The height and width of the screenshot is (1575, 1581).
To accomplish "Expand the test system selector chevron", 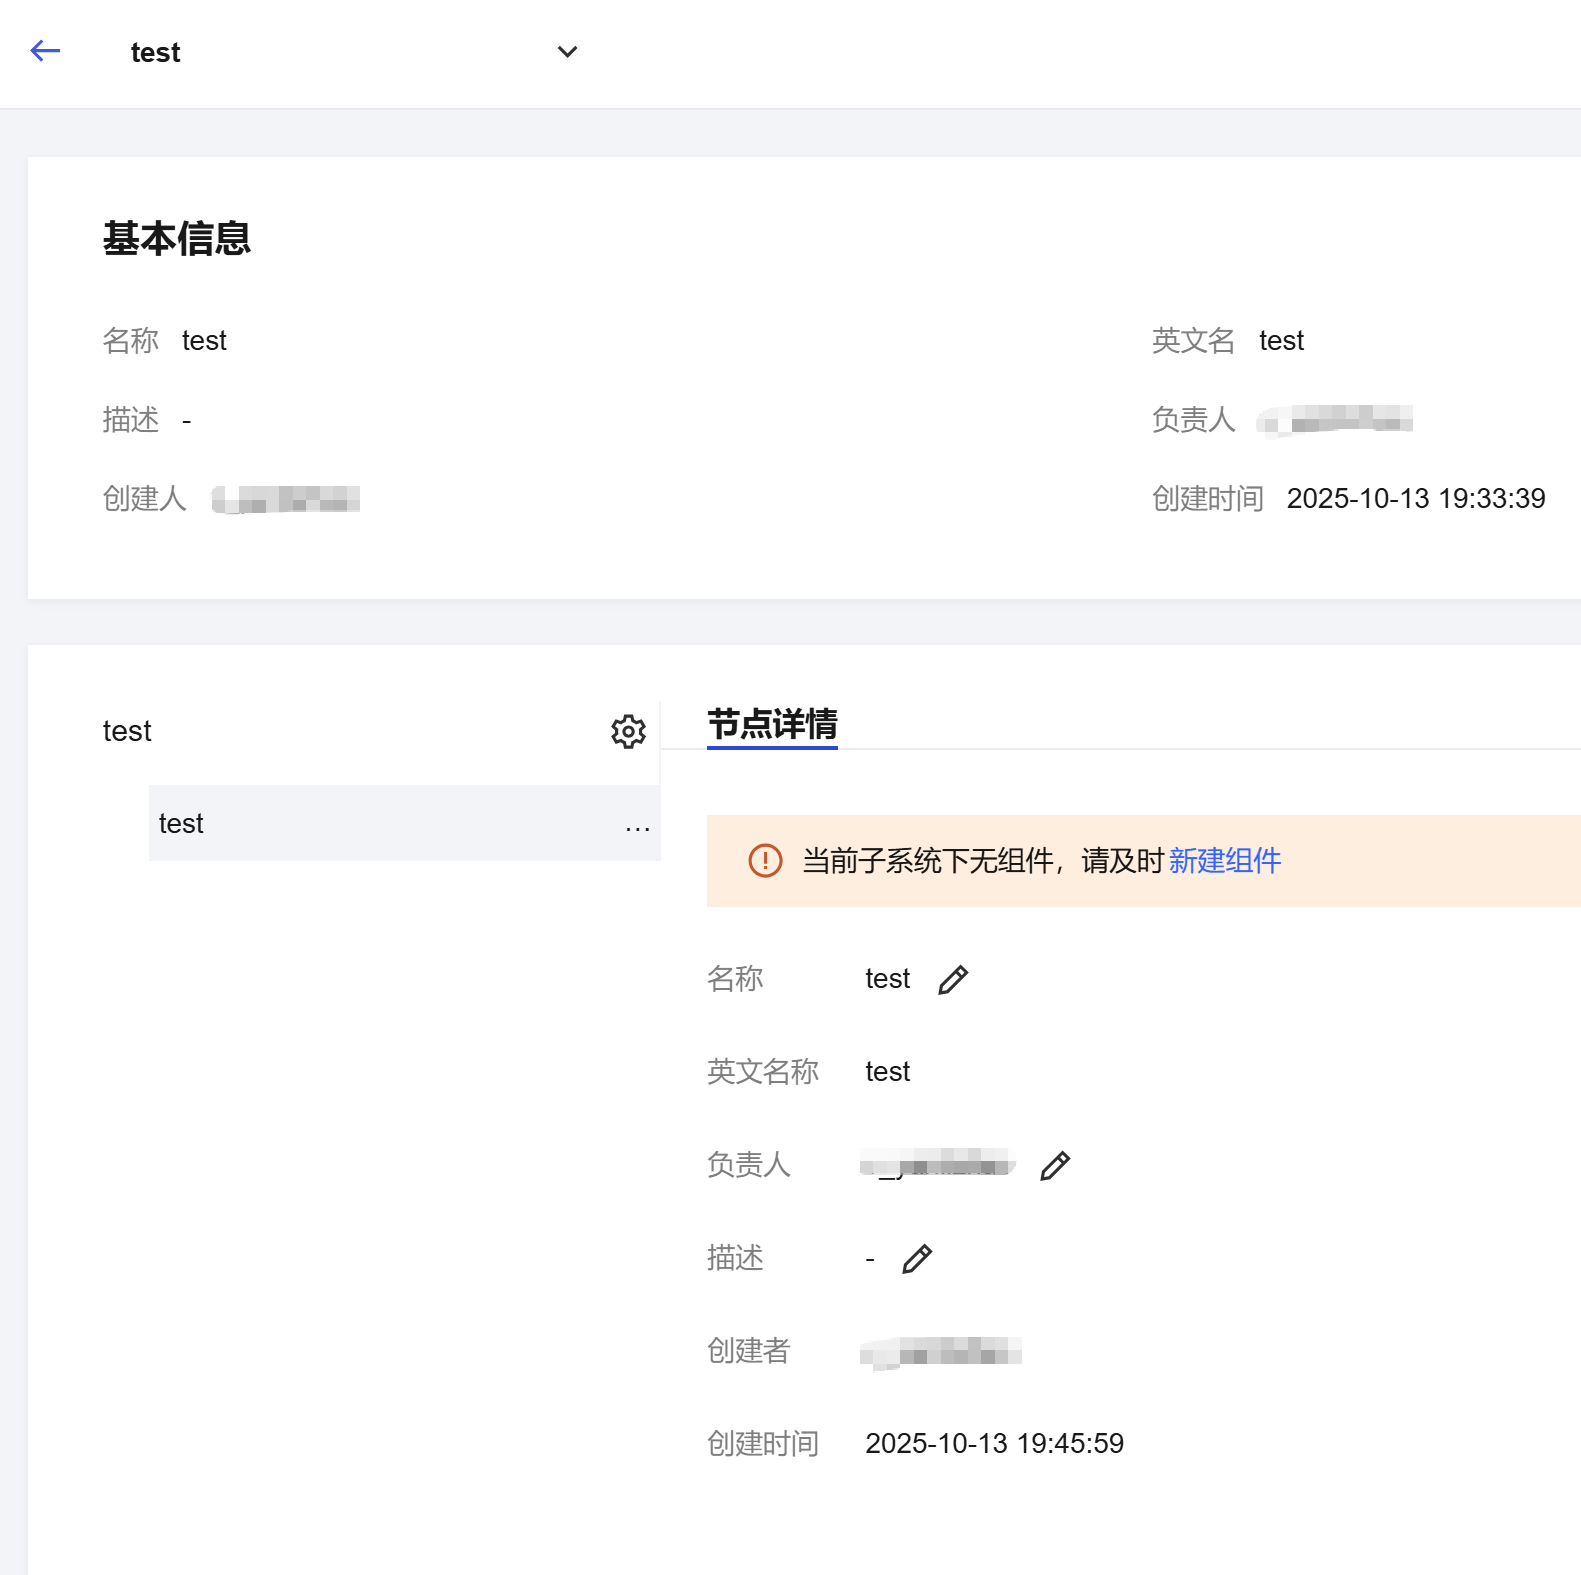I will point(567,52).
